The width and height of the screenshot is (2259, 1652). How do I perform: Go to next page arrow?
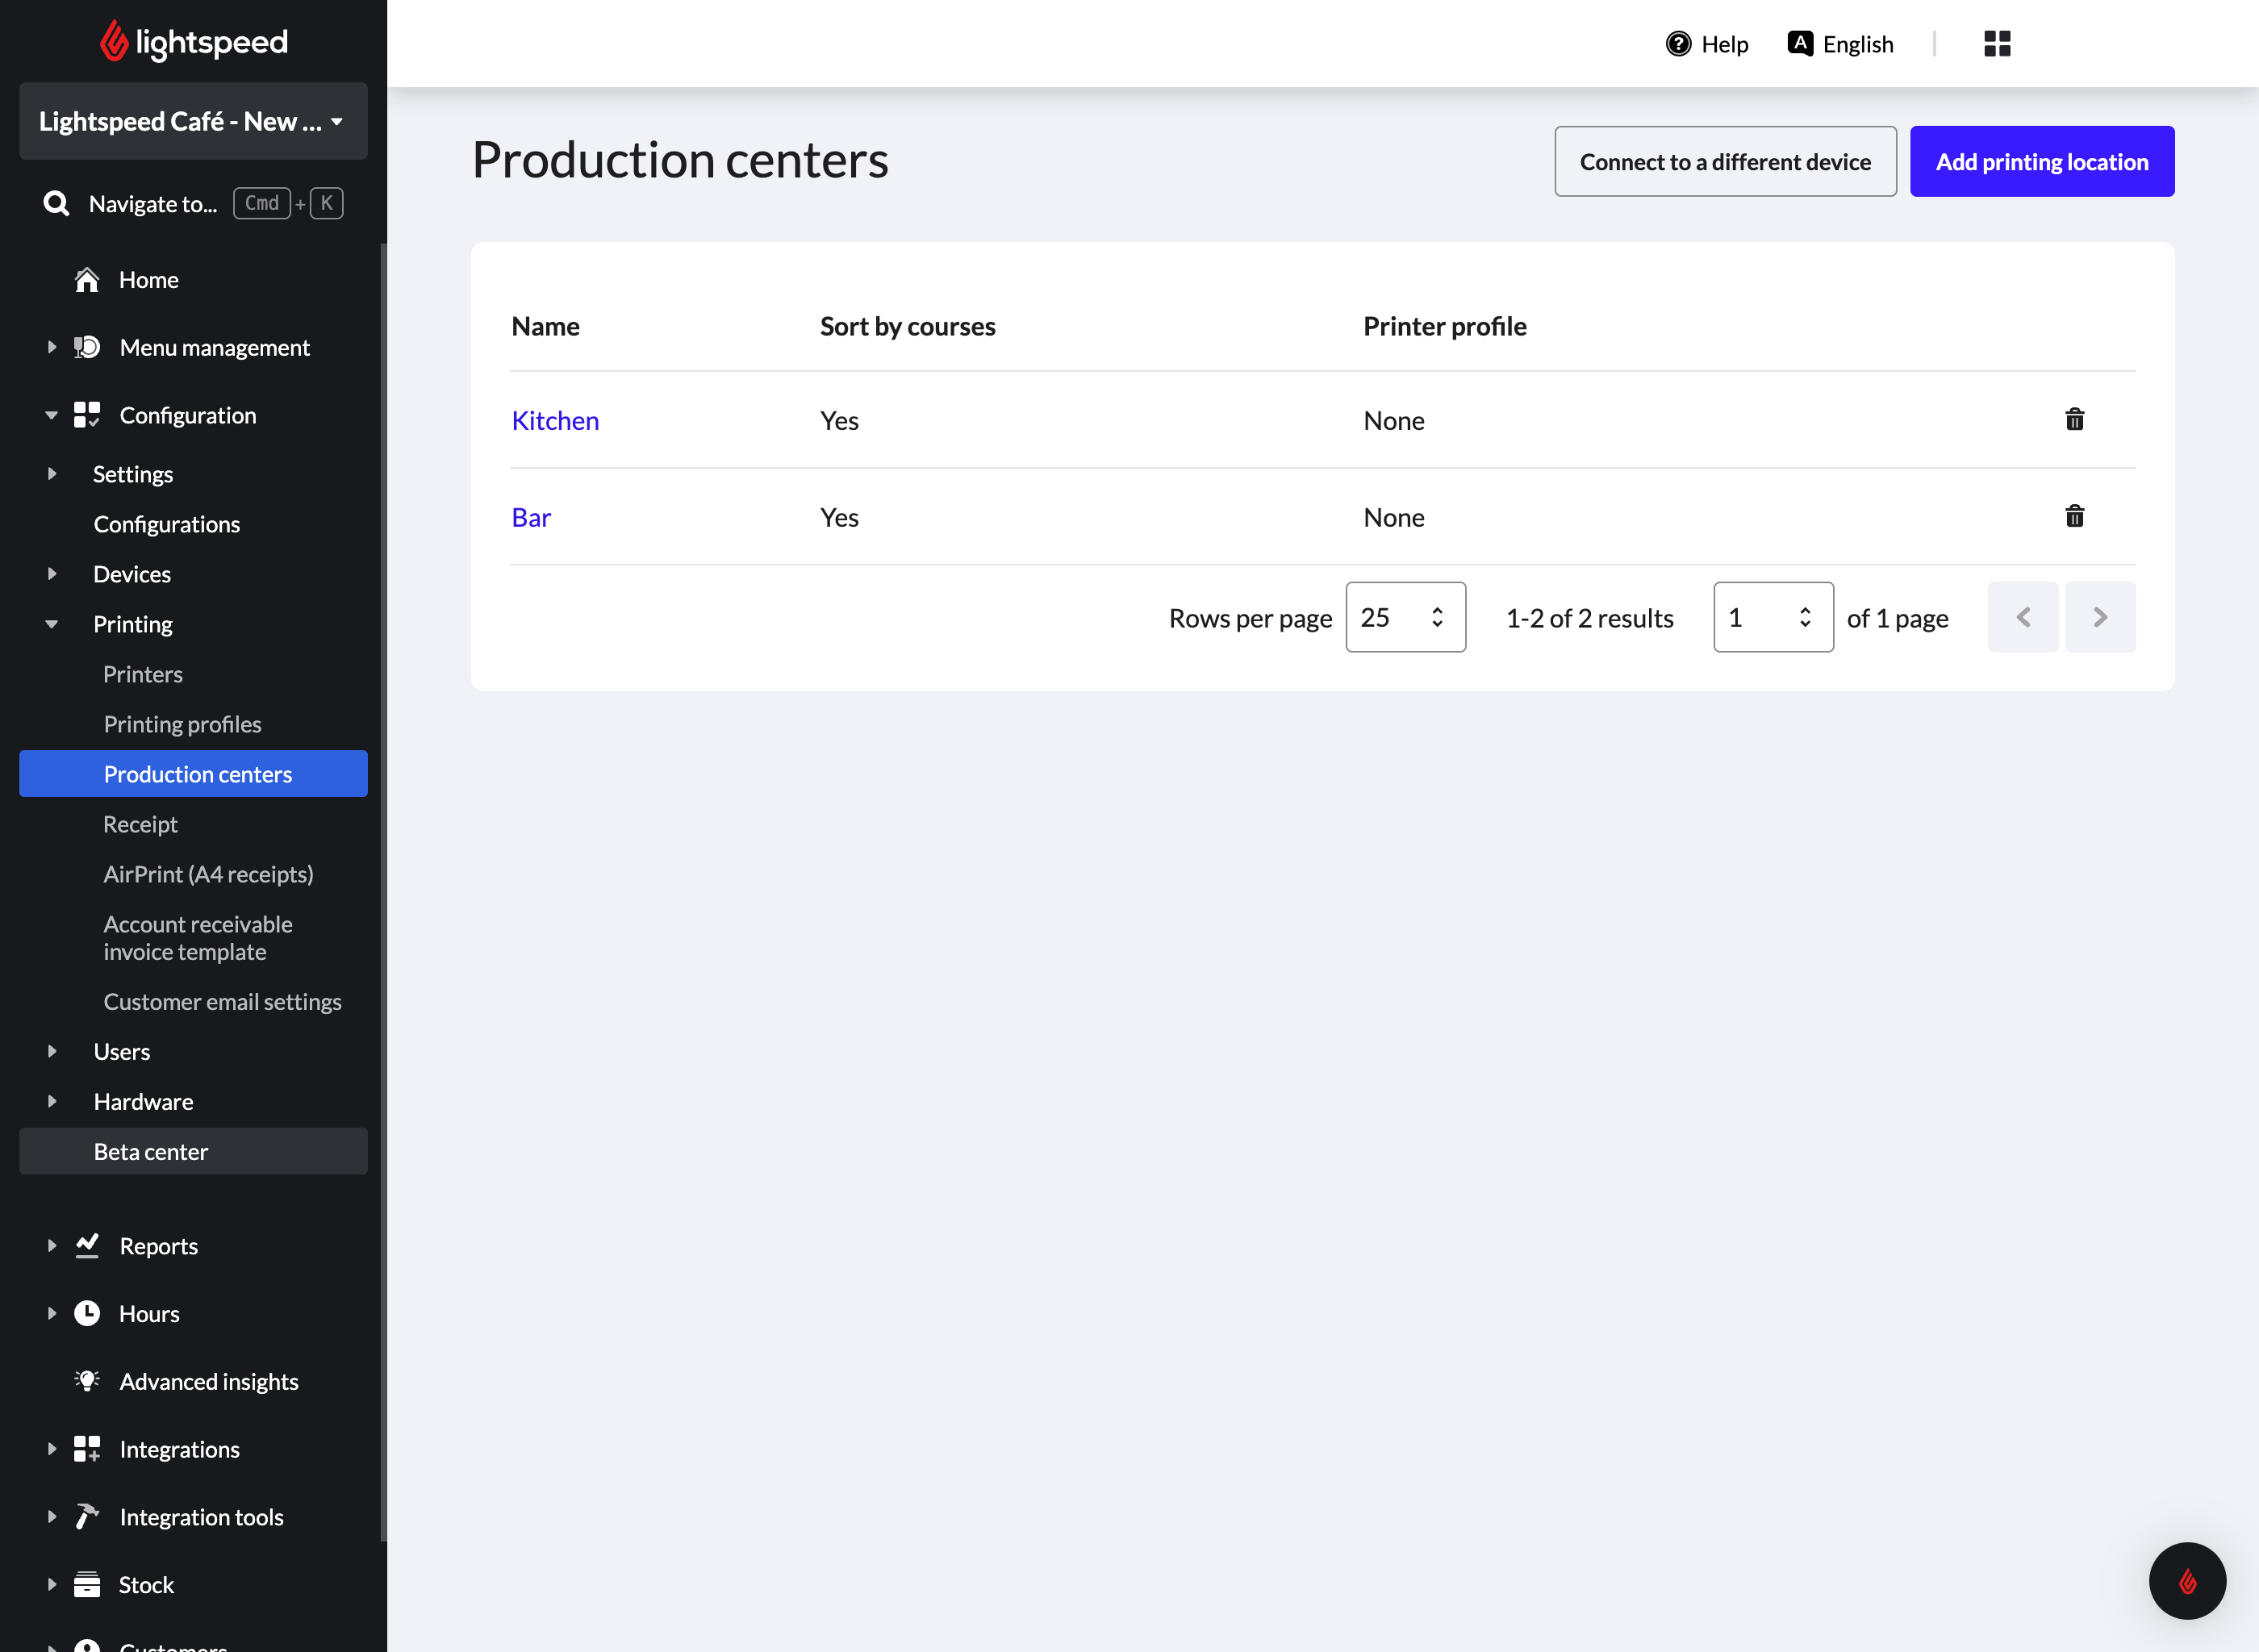pos(2099,617)
